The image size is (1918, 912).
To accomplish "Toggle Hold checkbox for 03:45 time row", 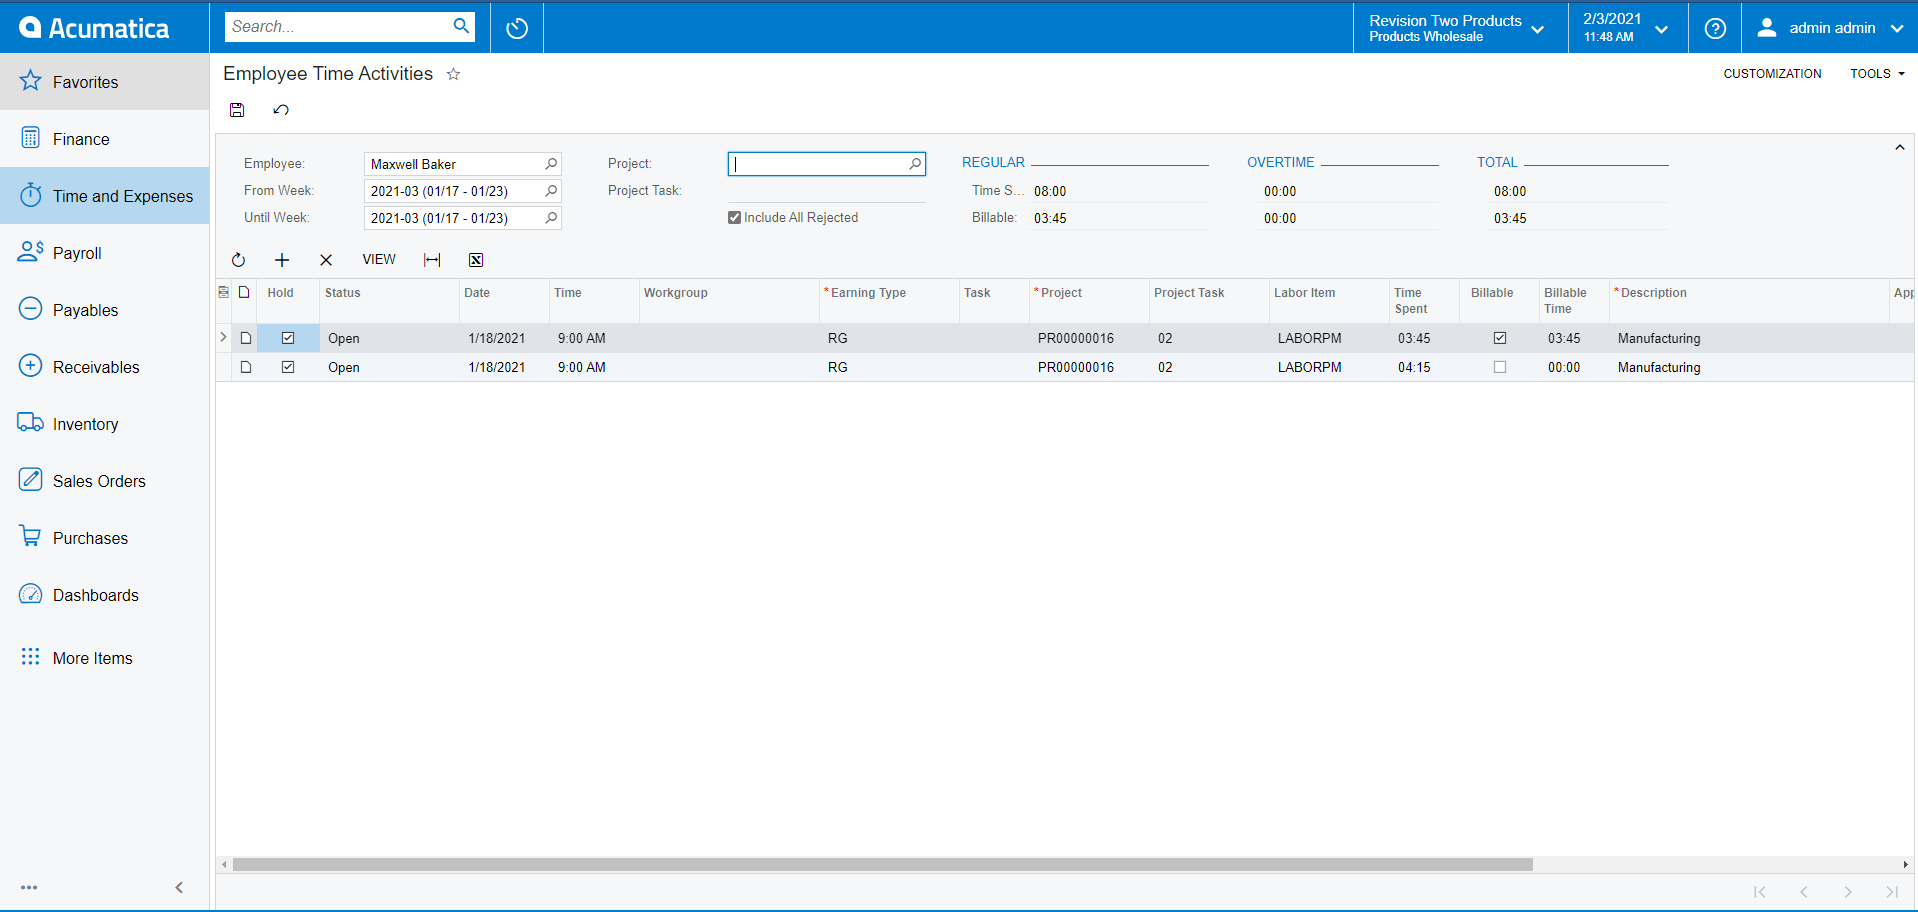I will point(288,338).
